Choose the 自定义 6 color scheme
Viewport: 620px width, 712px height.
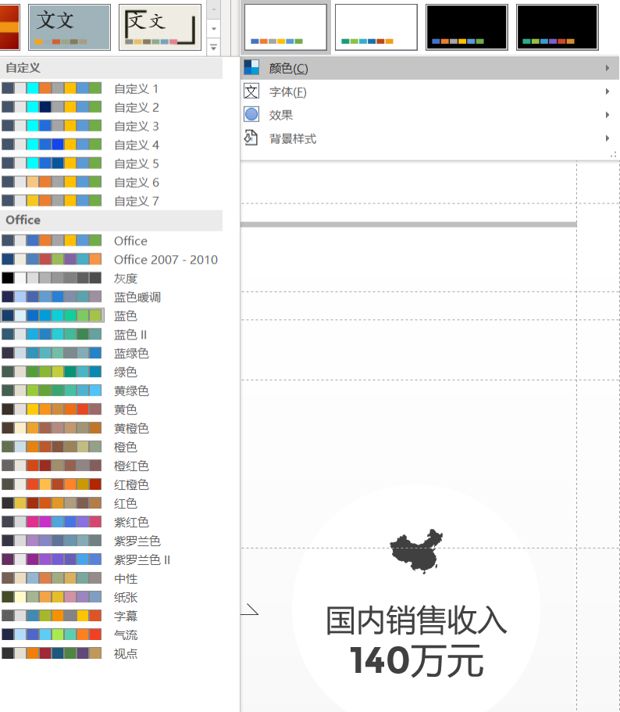111,182
